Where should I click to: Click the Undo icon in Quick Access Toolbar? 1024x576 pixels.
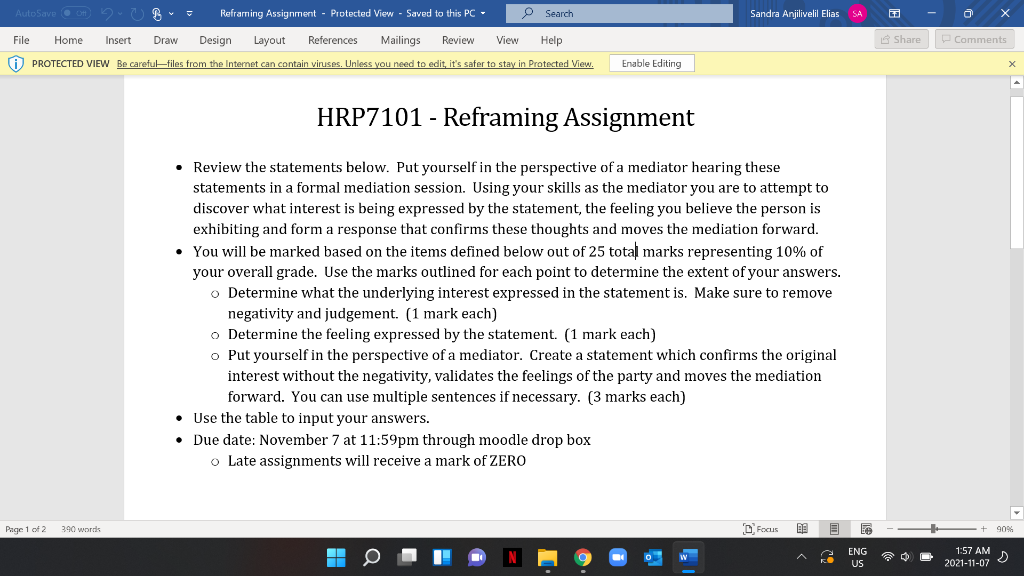[107, 14]
